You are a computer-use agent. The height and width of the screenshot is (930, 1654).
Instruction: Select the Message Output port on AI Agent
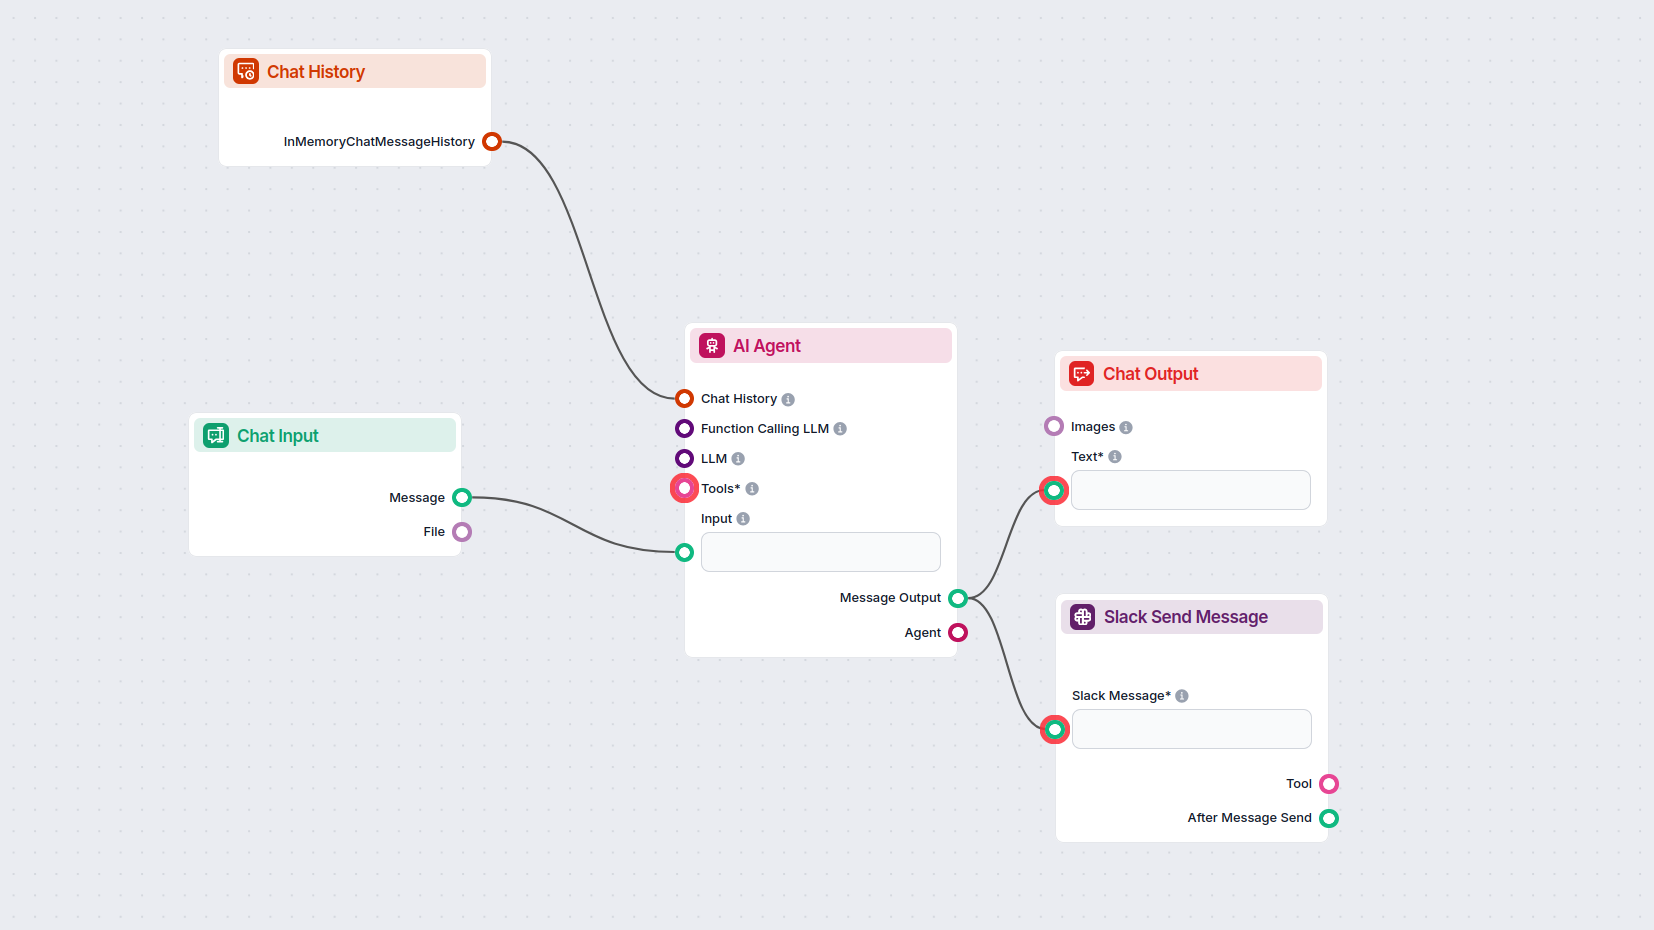(x=957, y=597)
